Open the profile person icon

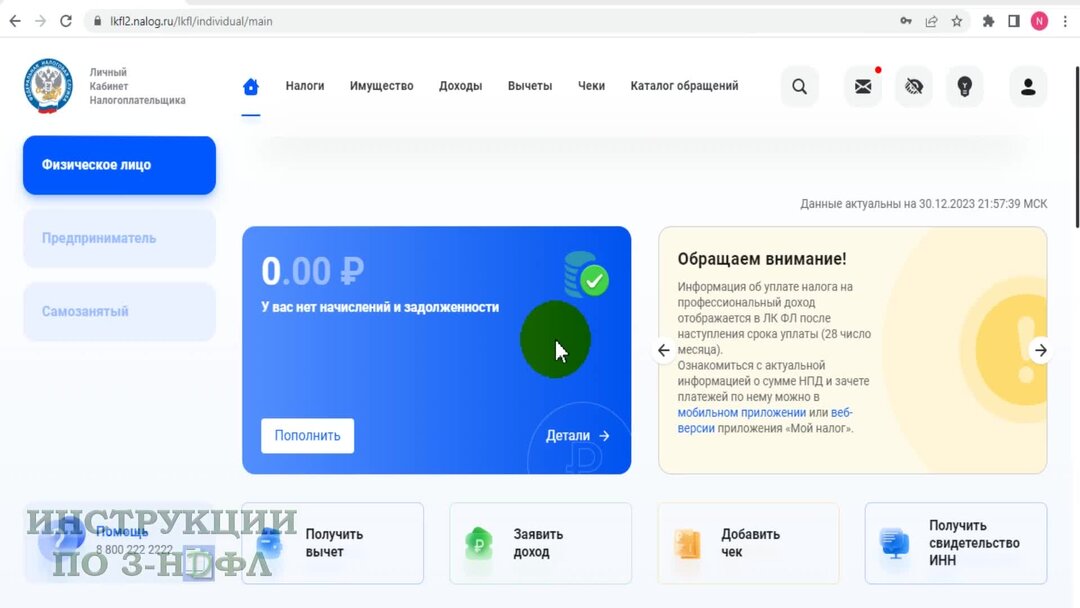(1028, 87)
